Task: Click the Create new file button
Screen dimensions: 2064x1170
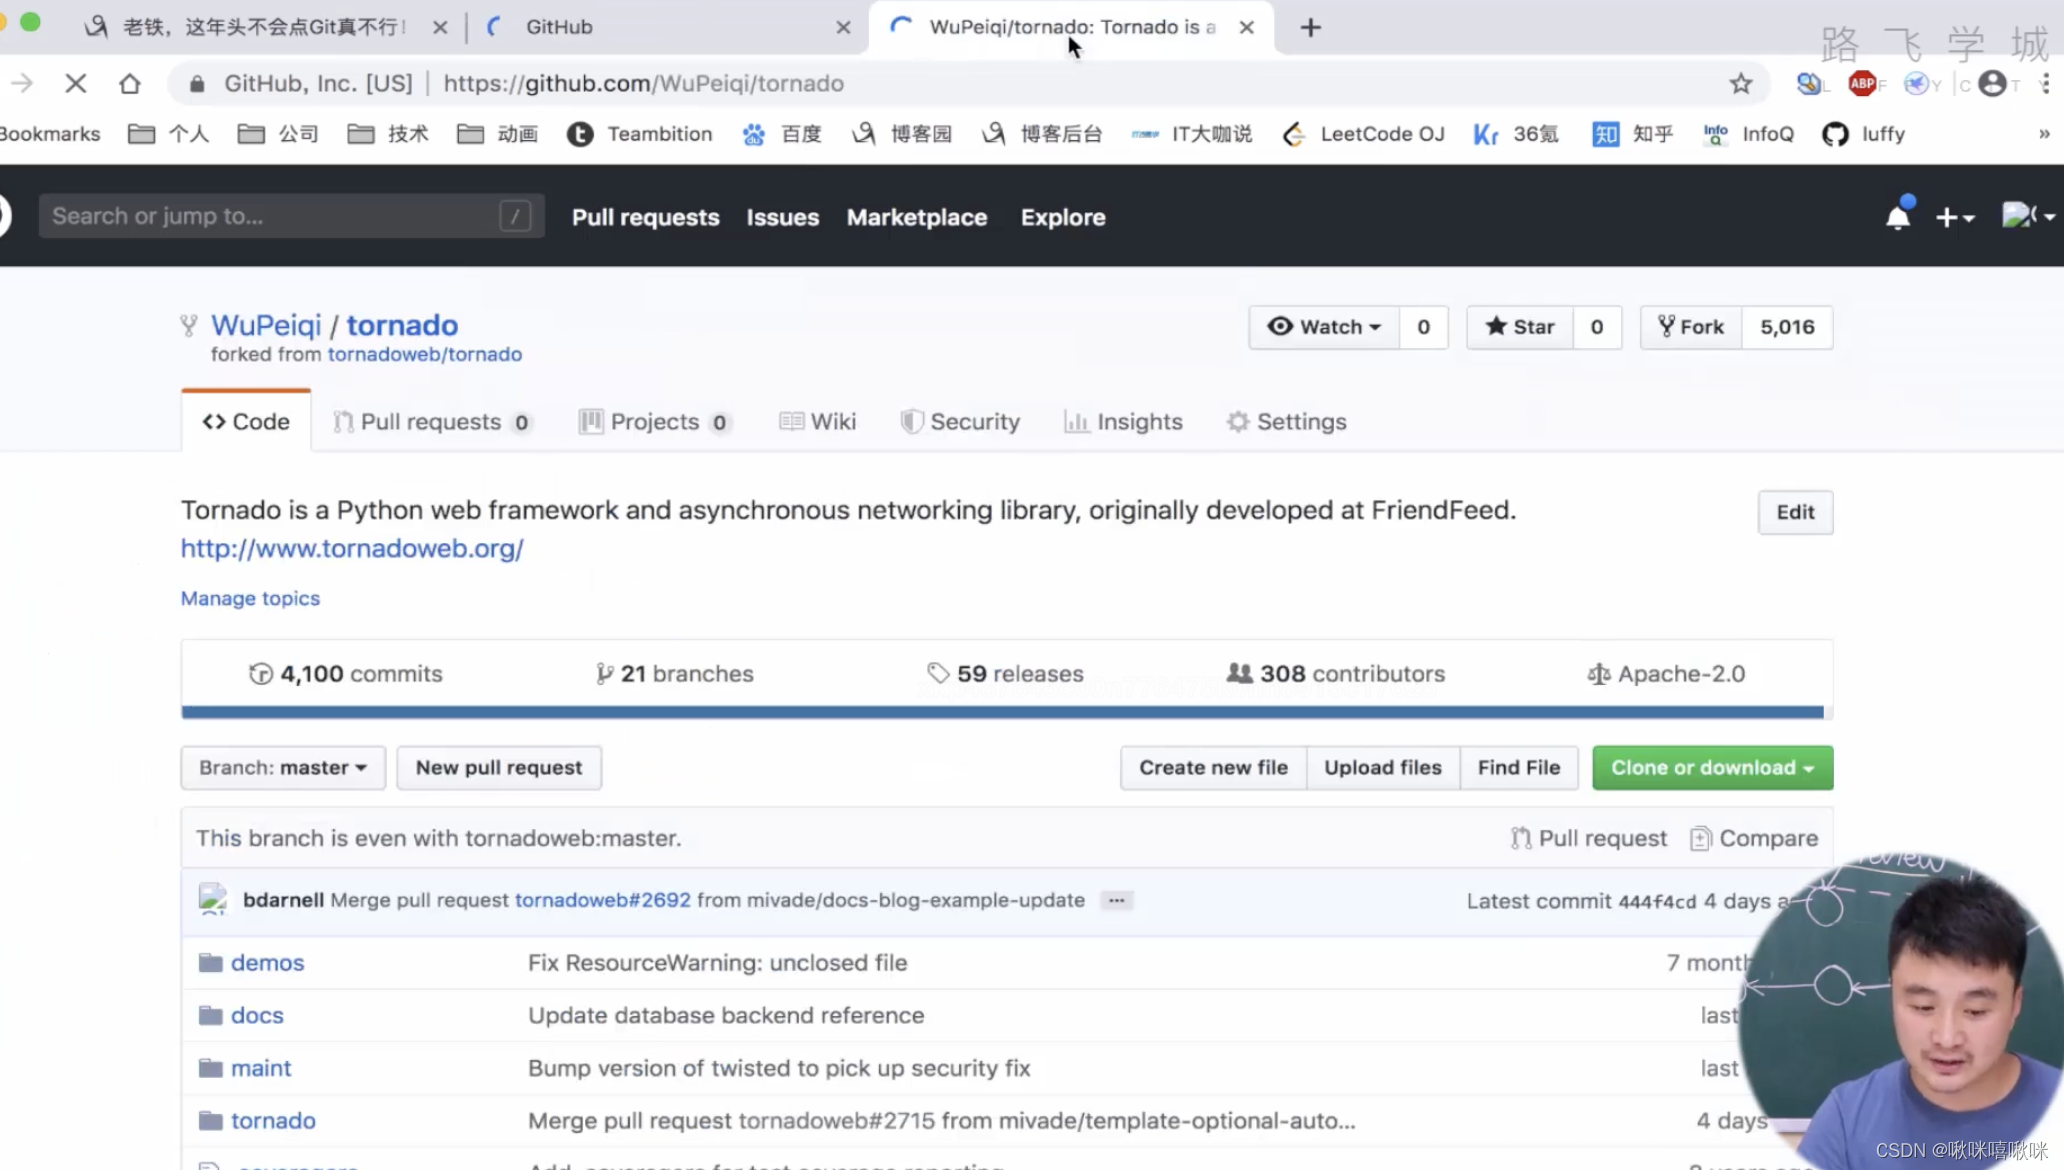Action: [1213, 768]
